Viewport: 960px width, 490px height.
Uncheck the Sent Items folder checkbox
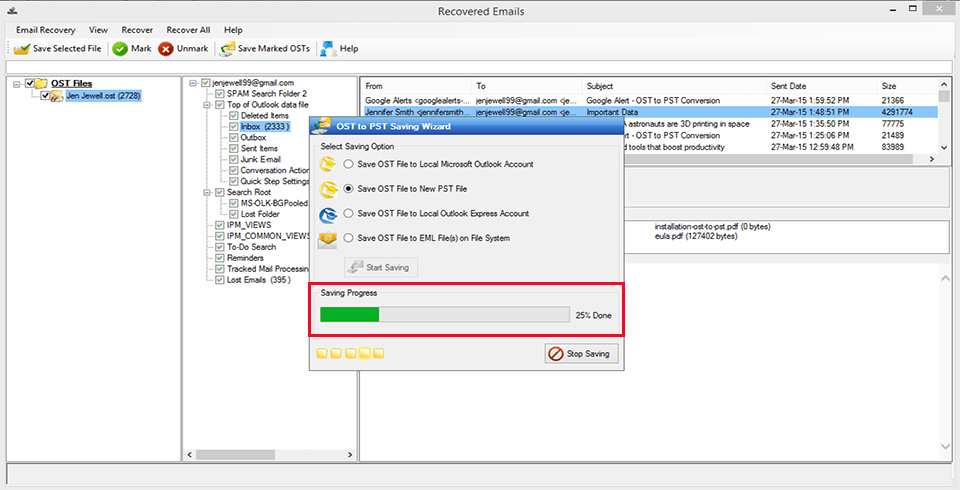pyautogui.click(x=233, y=149)
